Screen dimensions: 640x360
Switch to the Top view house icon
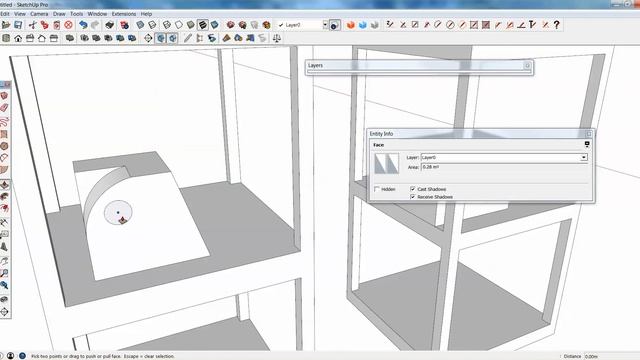point(18,38)
